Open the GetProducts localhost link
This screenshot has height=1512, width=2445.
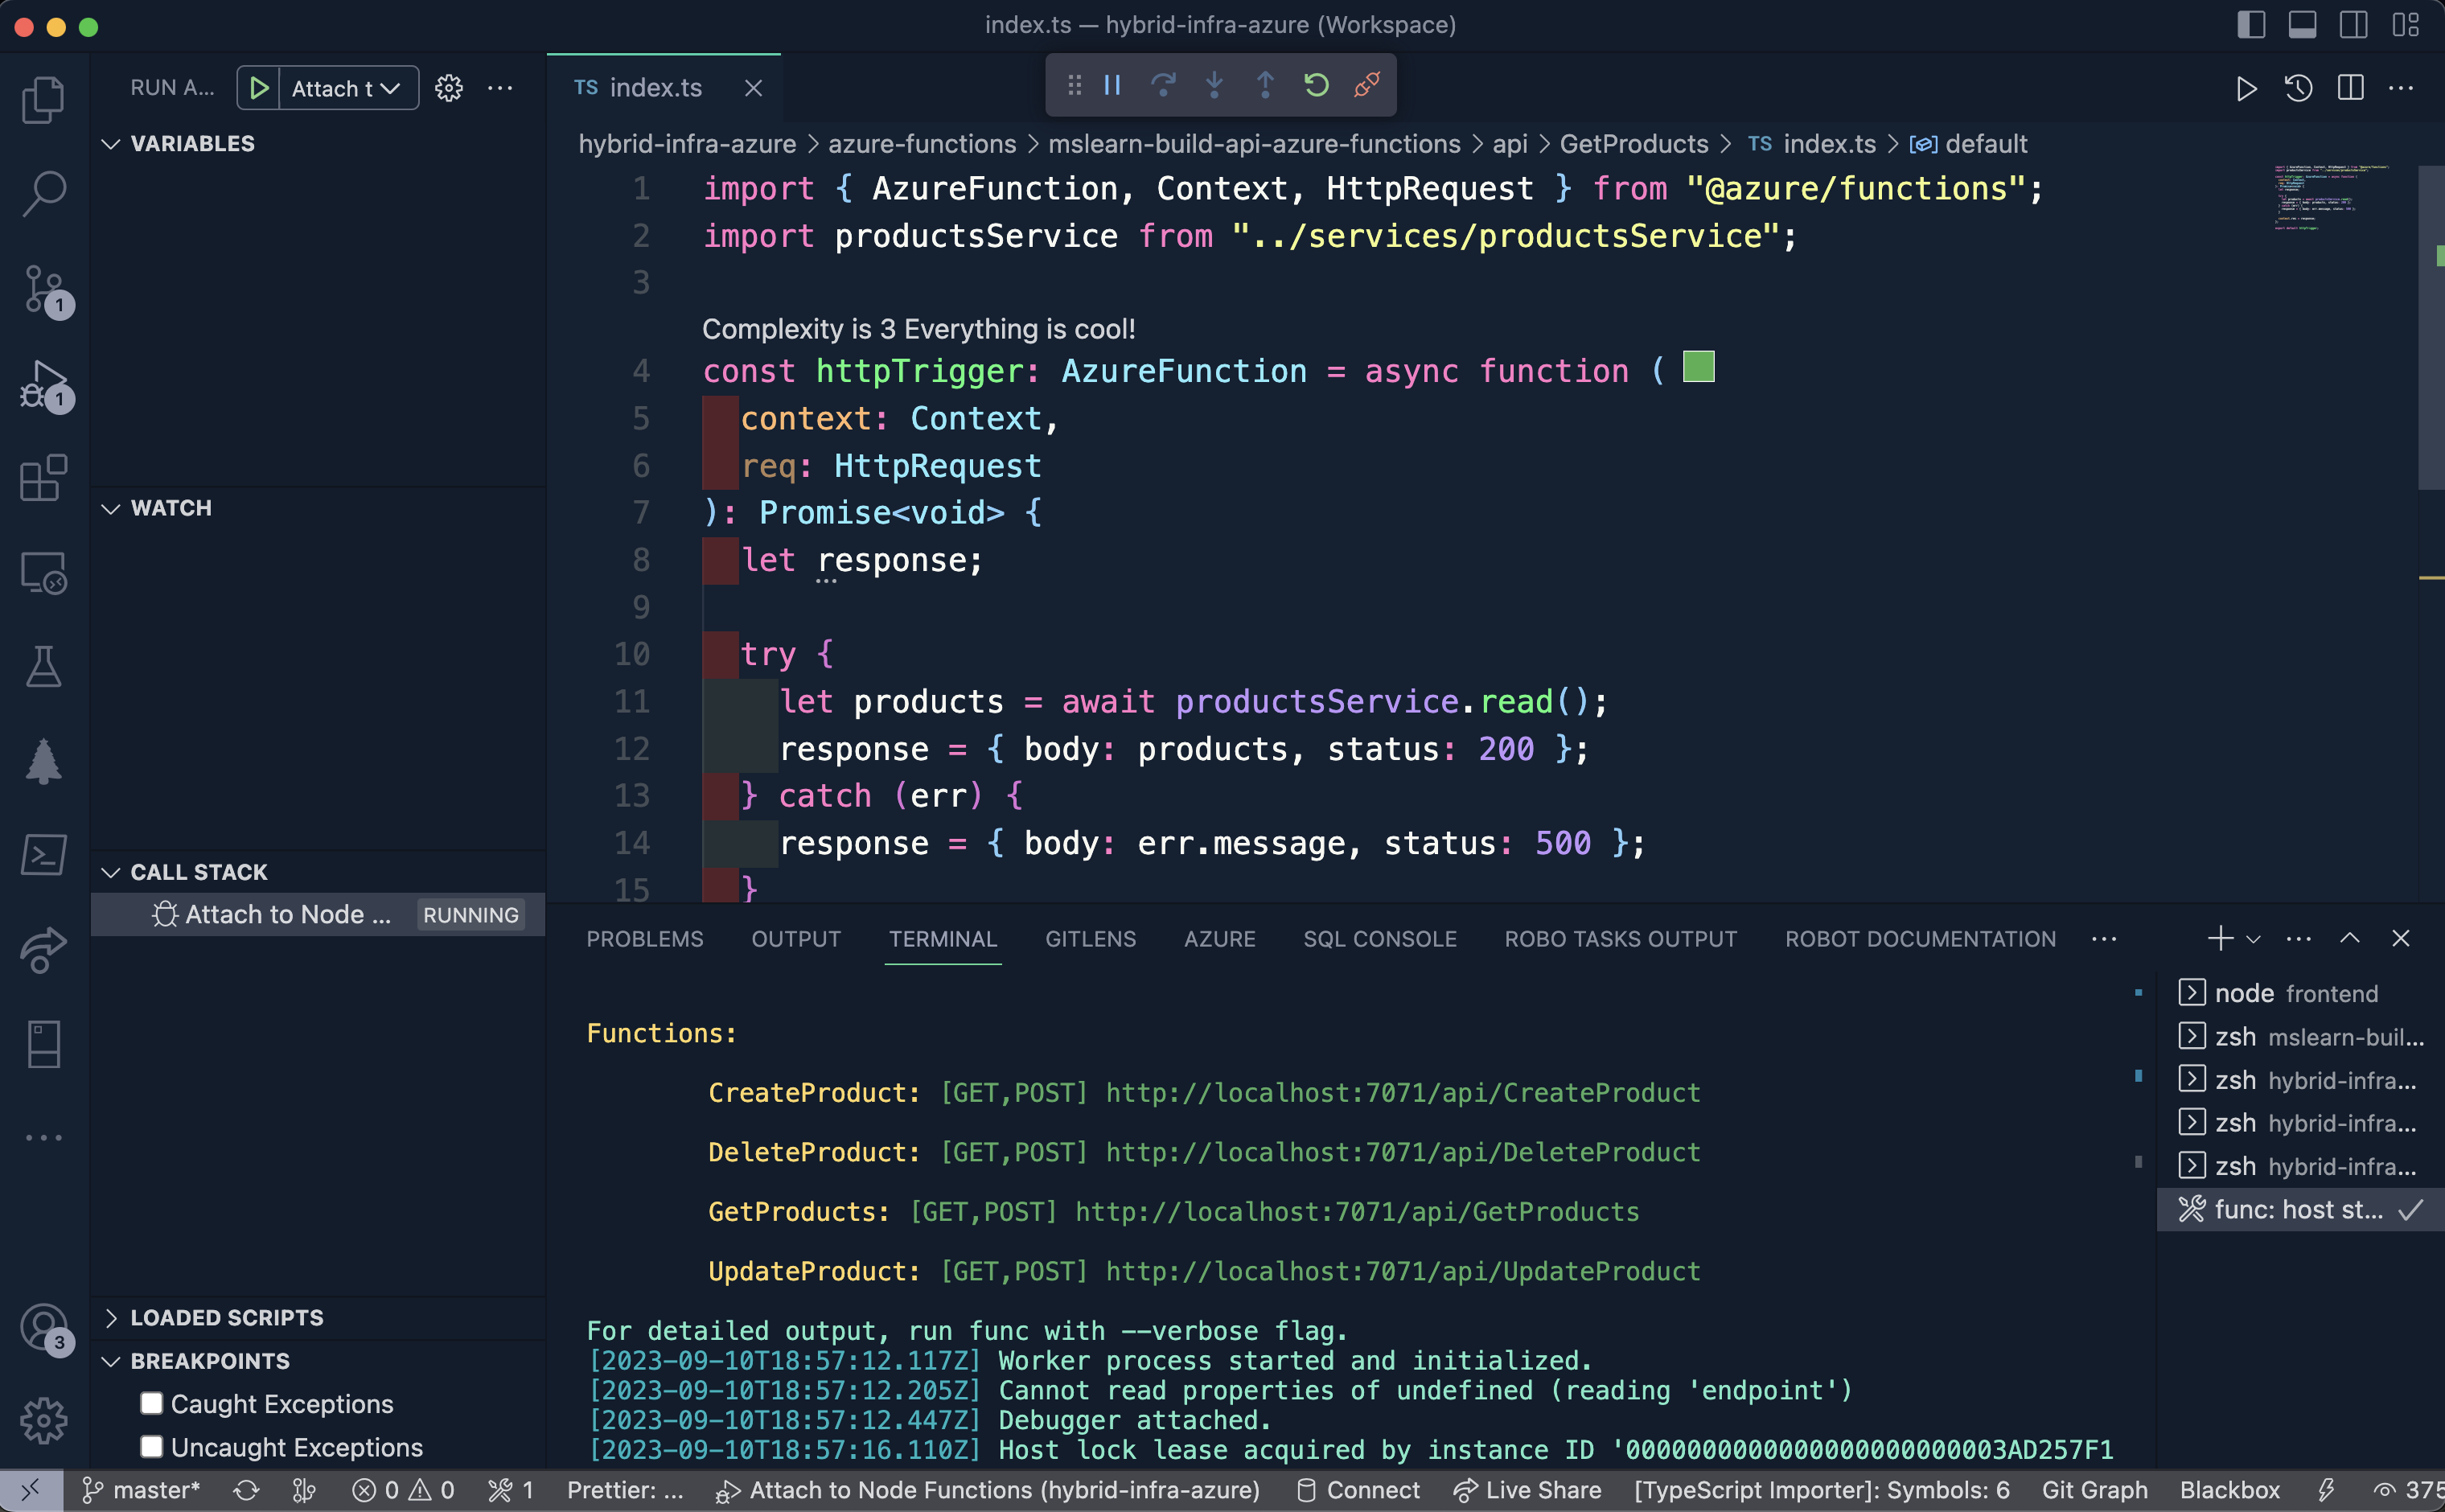click(1356, 1211)
